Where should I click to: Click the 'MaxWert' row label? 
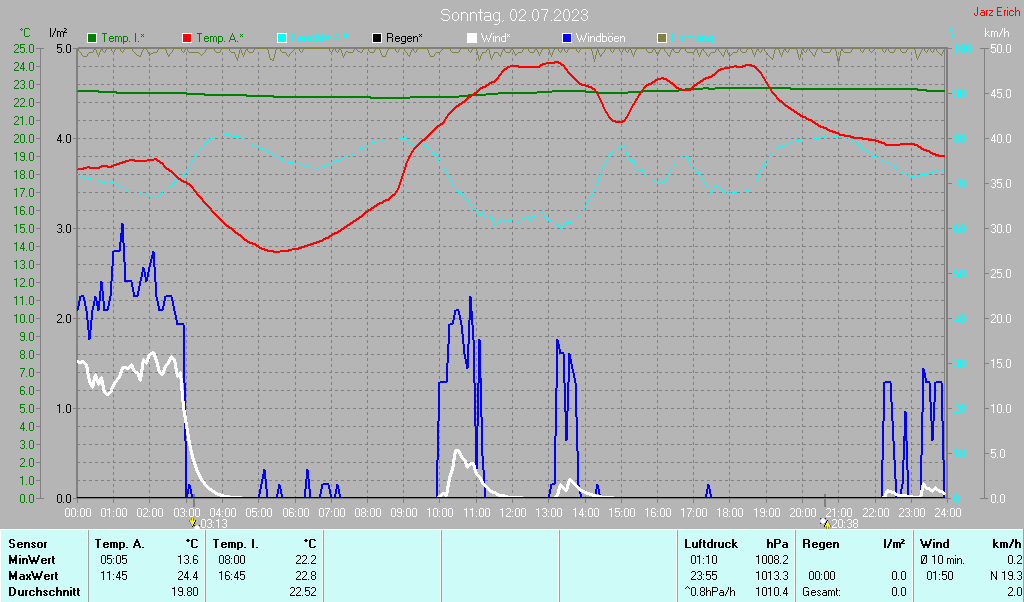pos(33,577)
